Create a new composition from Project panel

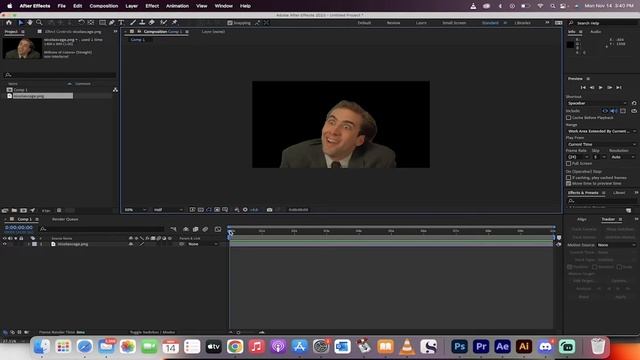(x=23, y=211)
